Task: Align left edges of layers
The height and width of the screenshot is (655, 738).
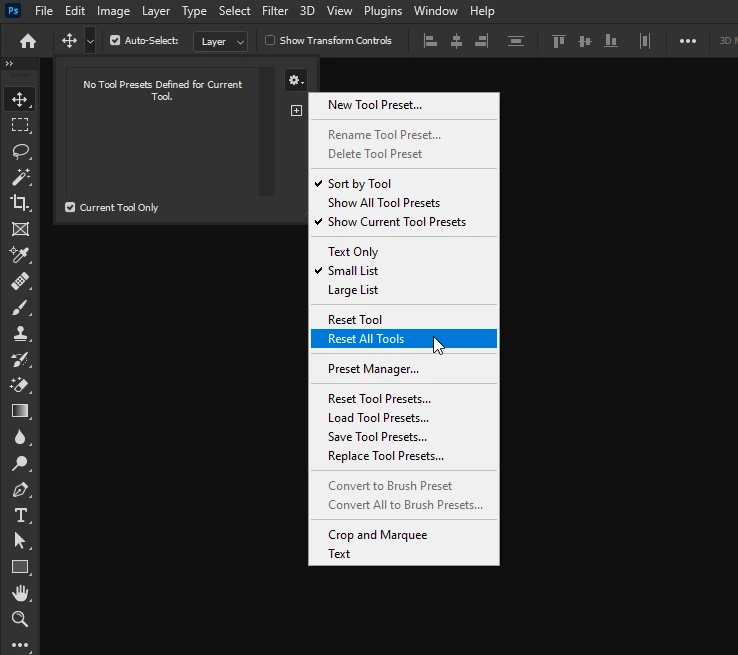Action: [430, 41]
